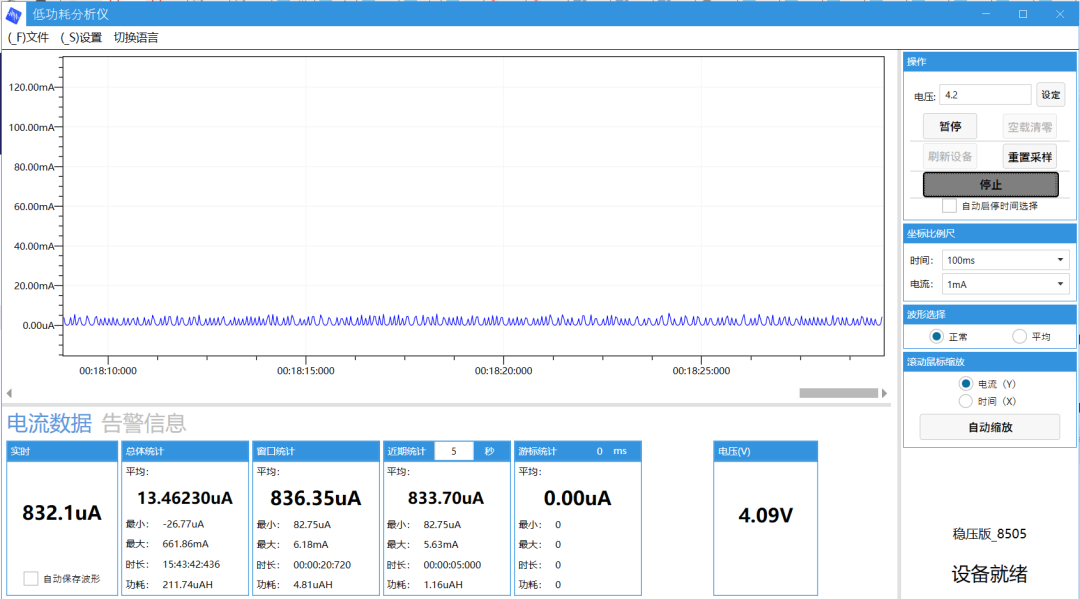1080x599 pixels.
Task: Click the 近期统计 seconds input showing 5
Action: [454, 451]
